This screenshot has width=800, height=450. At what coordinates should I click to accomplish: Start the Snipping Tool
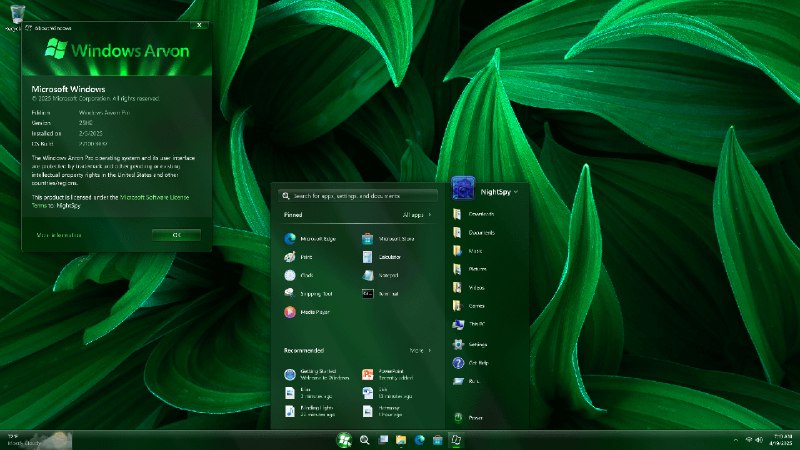coord(308,294)
